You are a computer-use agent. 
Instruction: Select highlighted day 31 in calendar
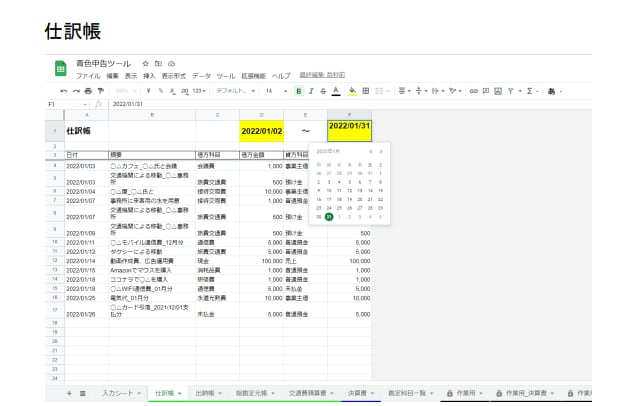[329, 217]
